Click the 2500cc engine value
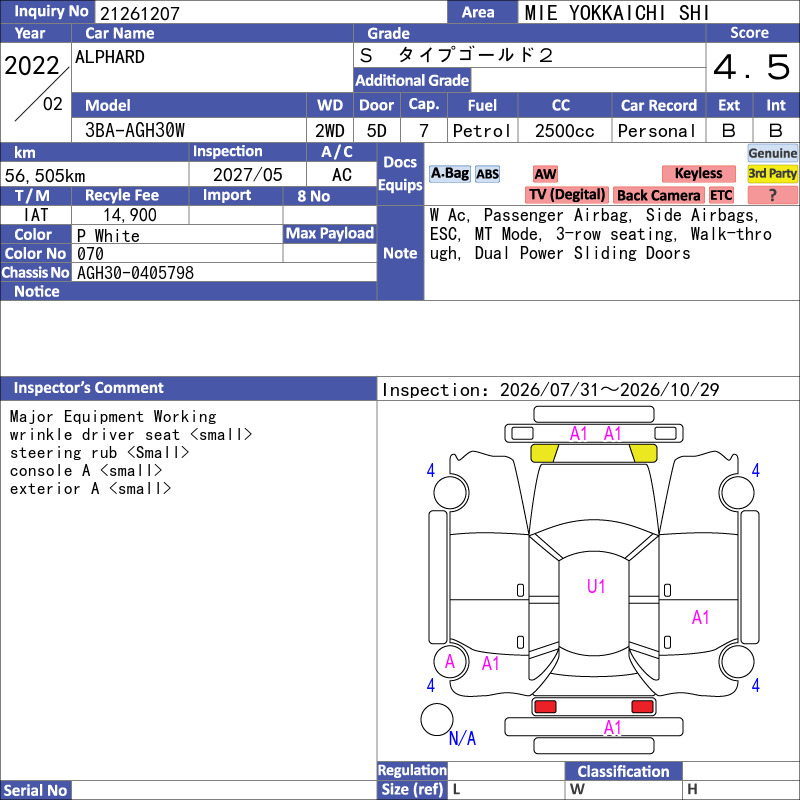Image resolution: width=800 pixels, height=800 pixels. coord(565,131)
